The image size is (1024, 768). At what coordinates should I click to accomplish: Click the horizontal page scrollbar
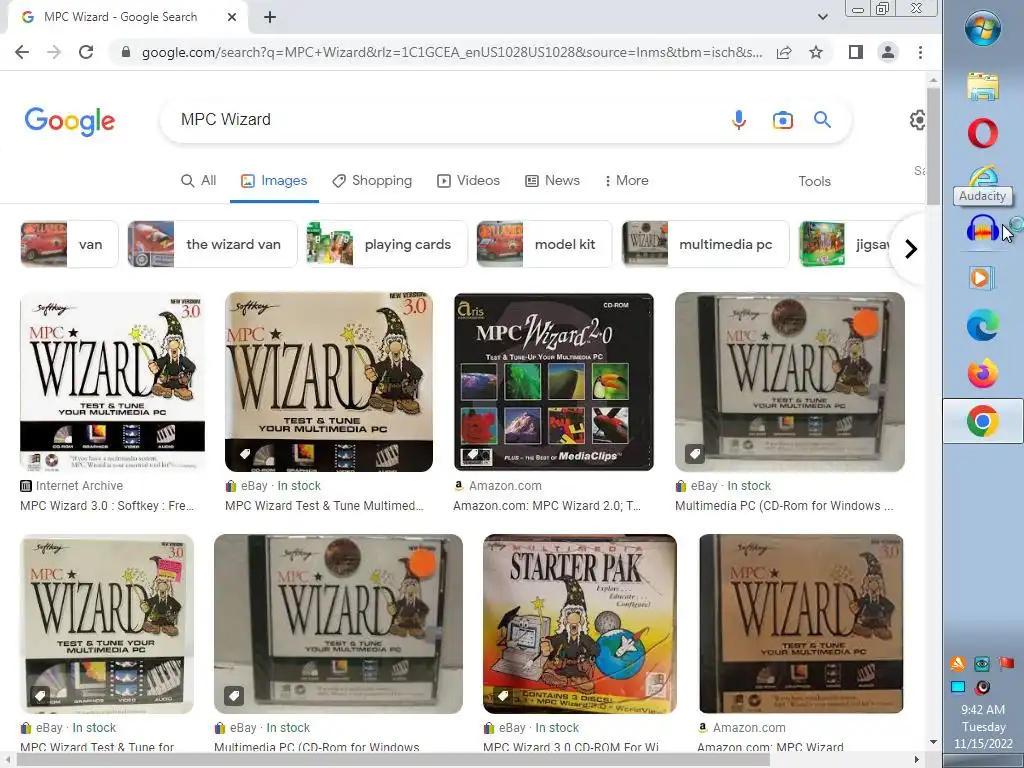(x=394, y=760)
